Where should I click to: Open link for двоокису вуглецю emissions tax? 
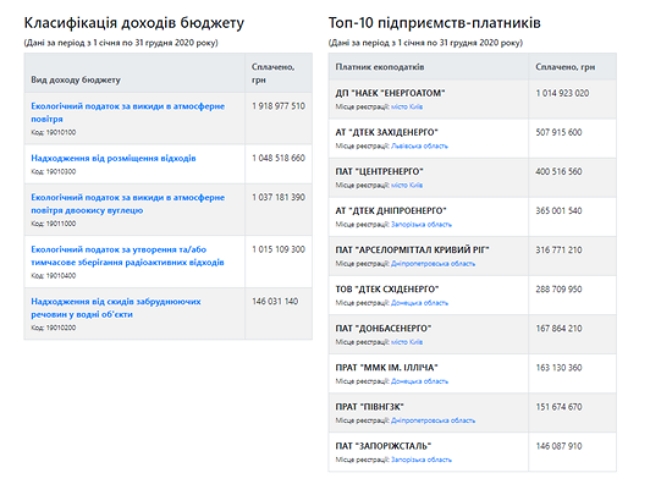(x=128, y=203)
